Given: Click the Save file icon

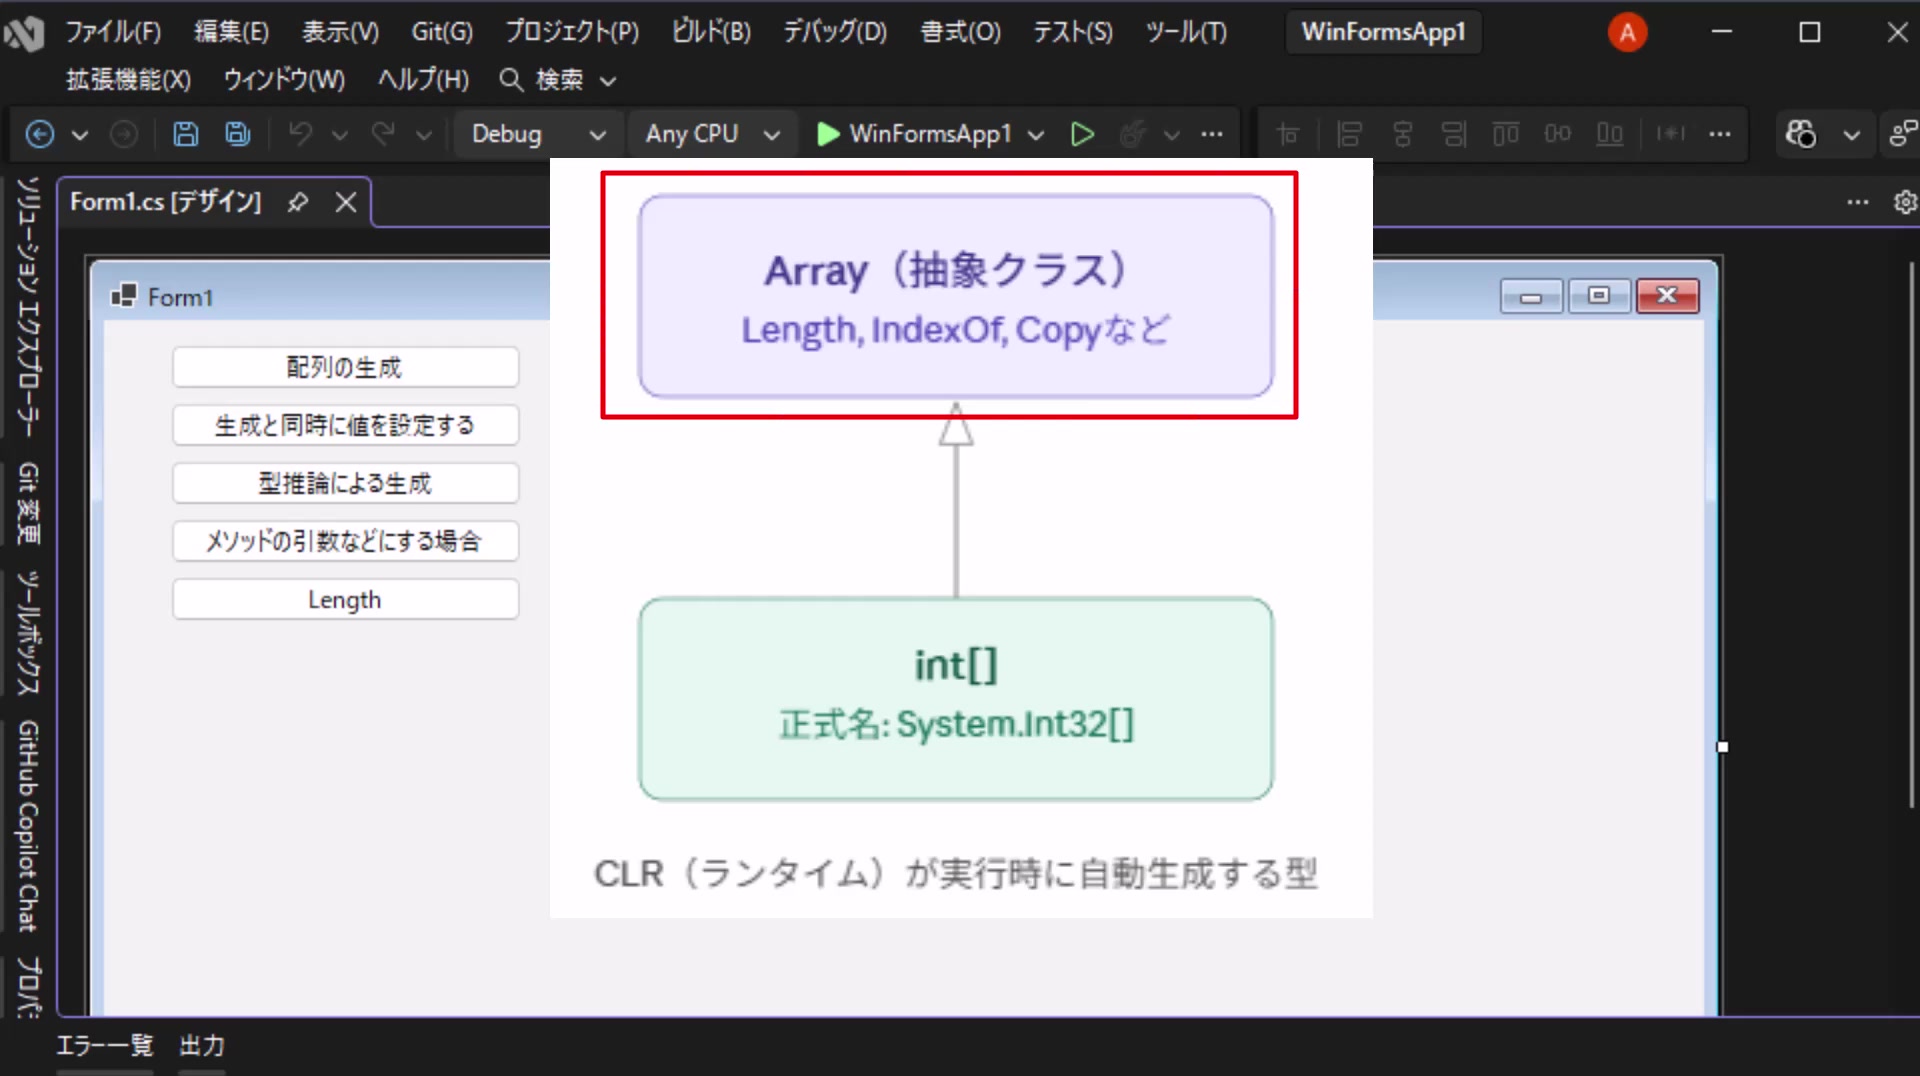Looking at the screenshot, I should point(186,134).
